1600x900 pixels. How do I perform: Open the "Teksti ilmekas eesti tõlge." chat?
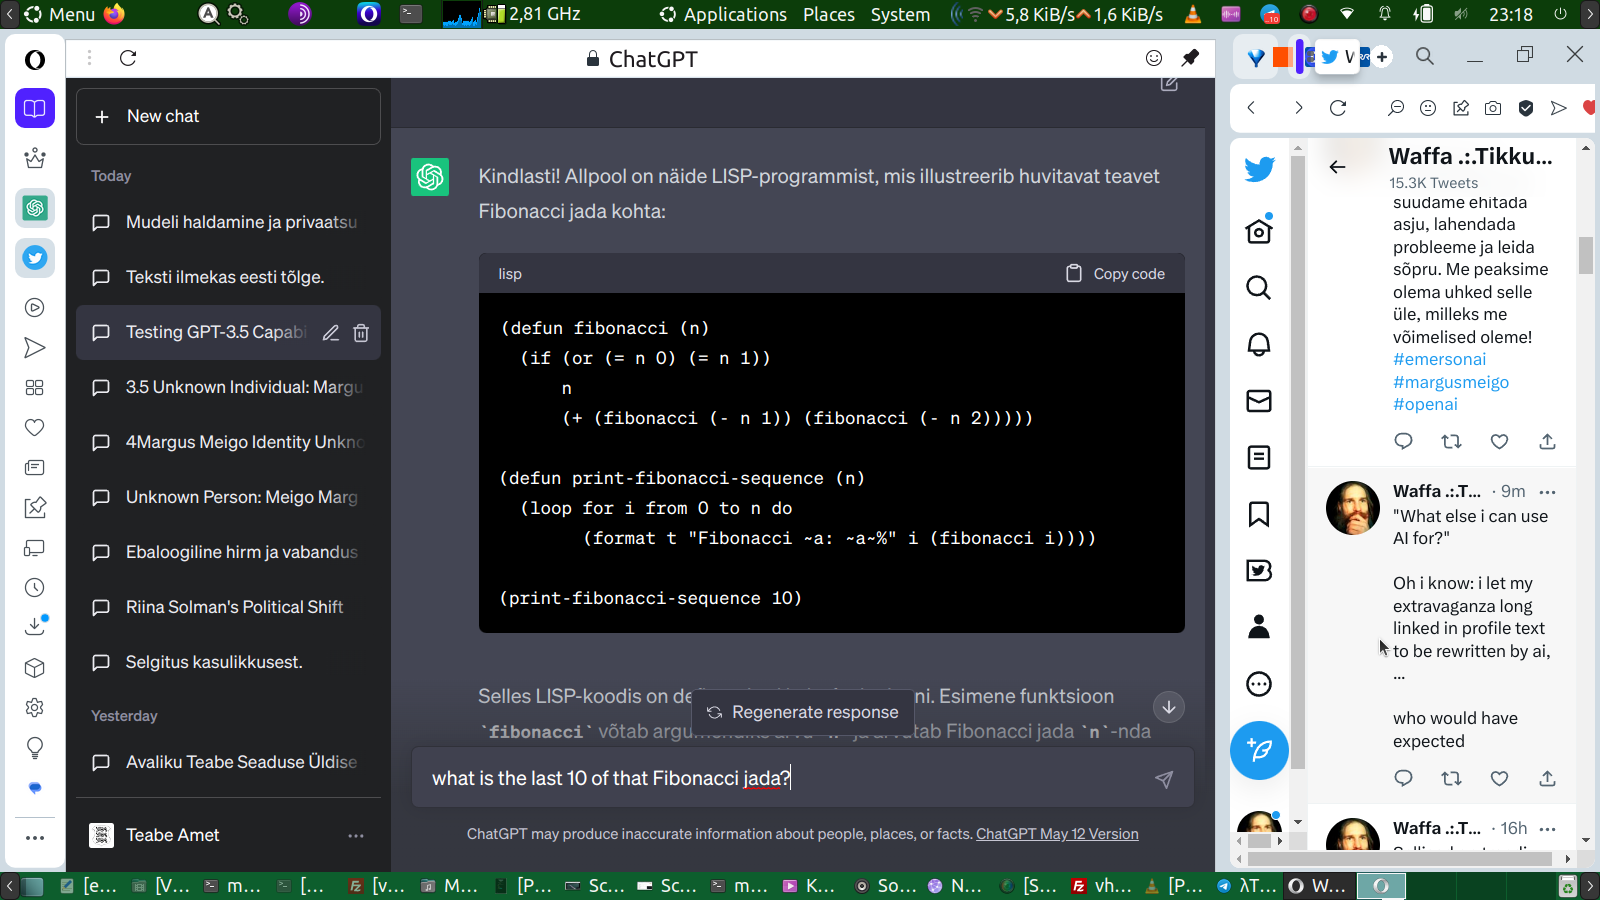point(228,277)
